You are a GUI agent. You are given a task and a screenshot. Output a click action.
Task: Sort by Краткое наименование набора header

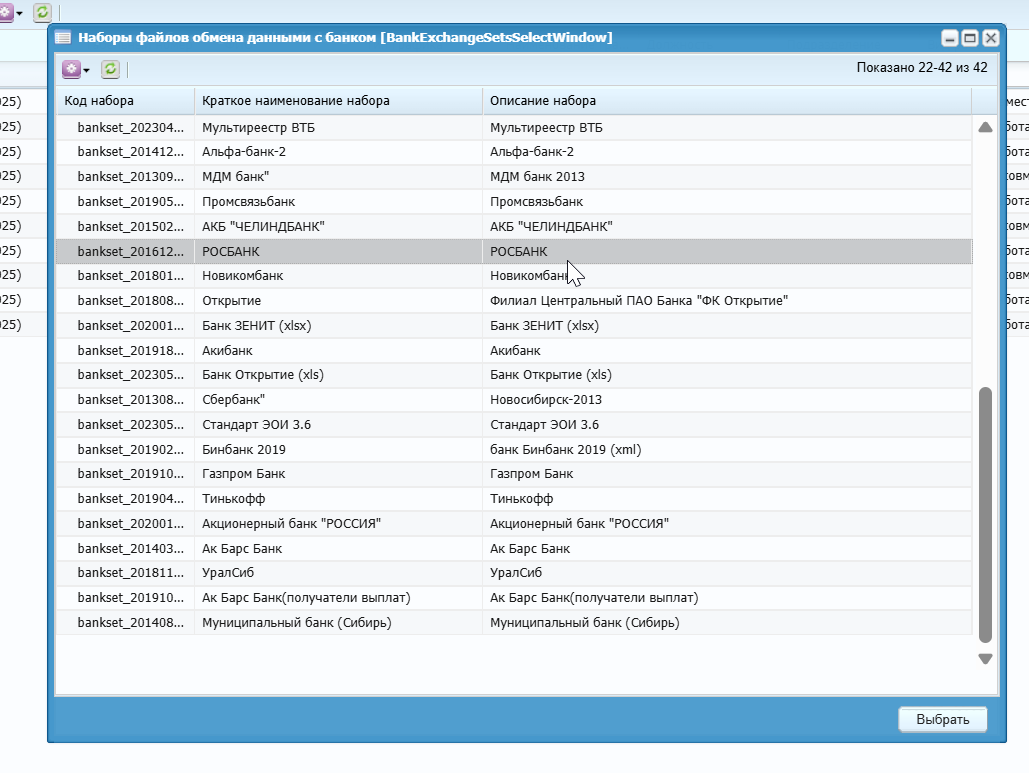[338, 101]
